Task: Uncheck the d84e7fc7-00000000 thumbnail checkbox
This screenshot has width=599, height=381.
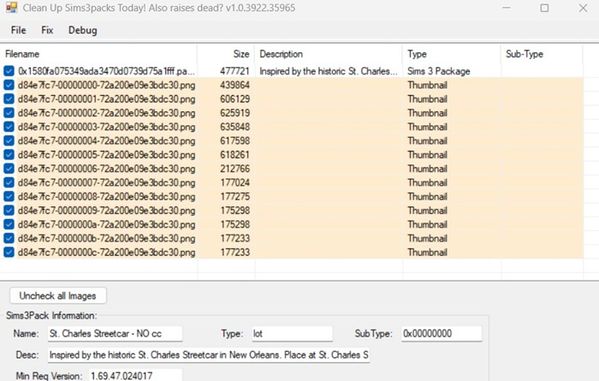Action: tap(9, 85)
